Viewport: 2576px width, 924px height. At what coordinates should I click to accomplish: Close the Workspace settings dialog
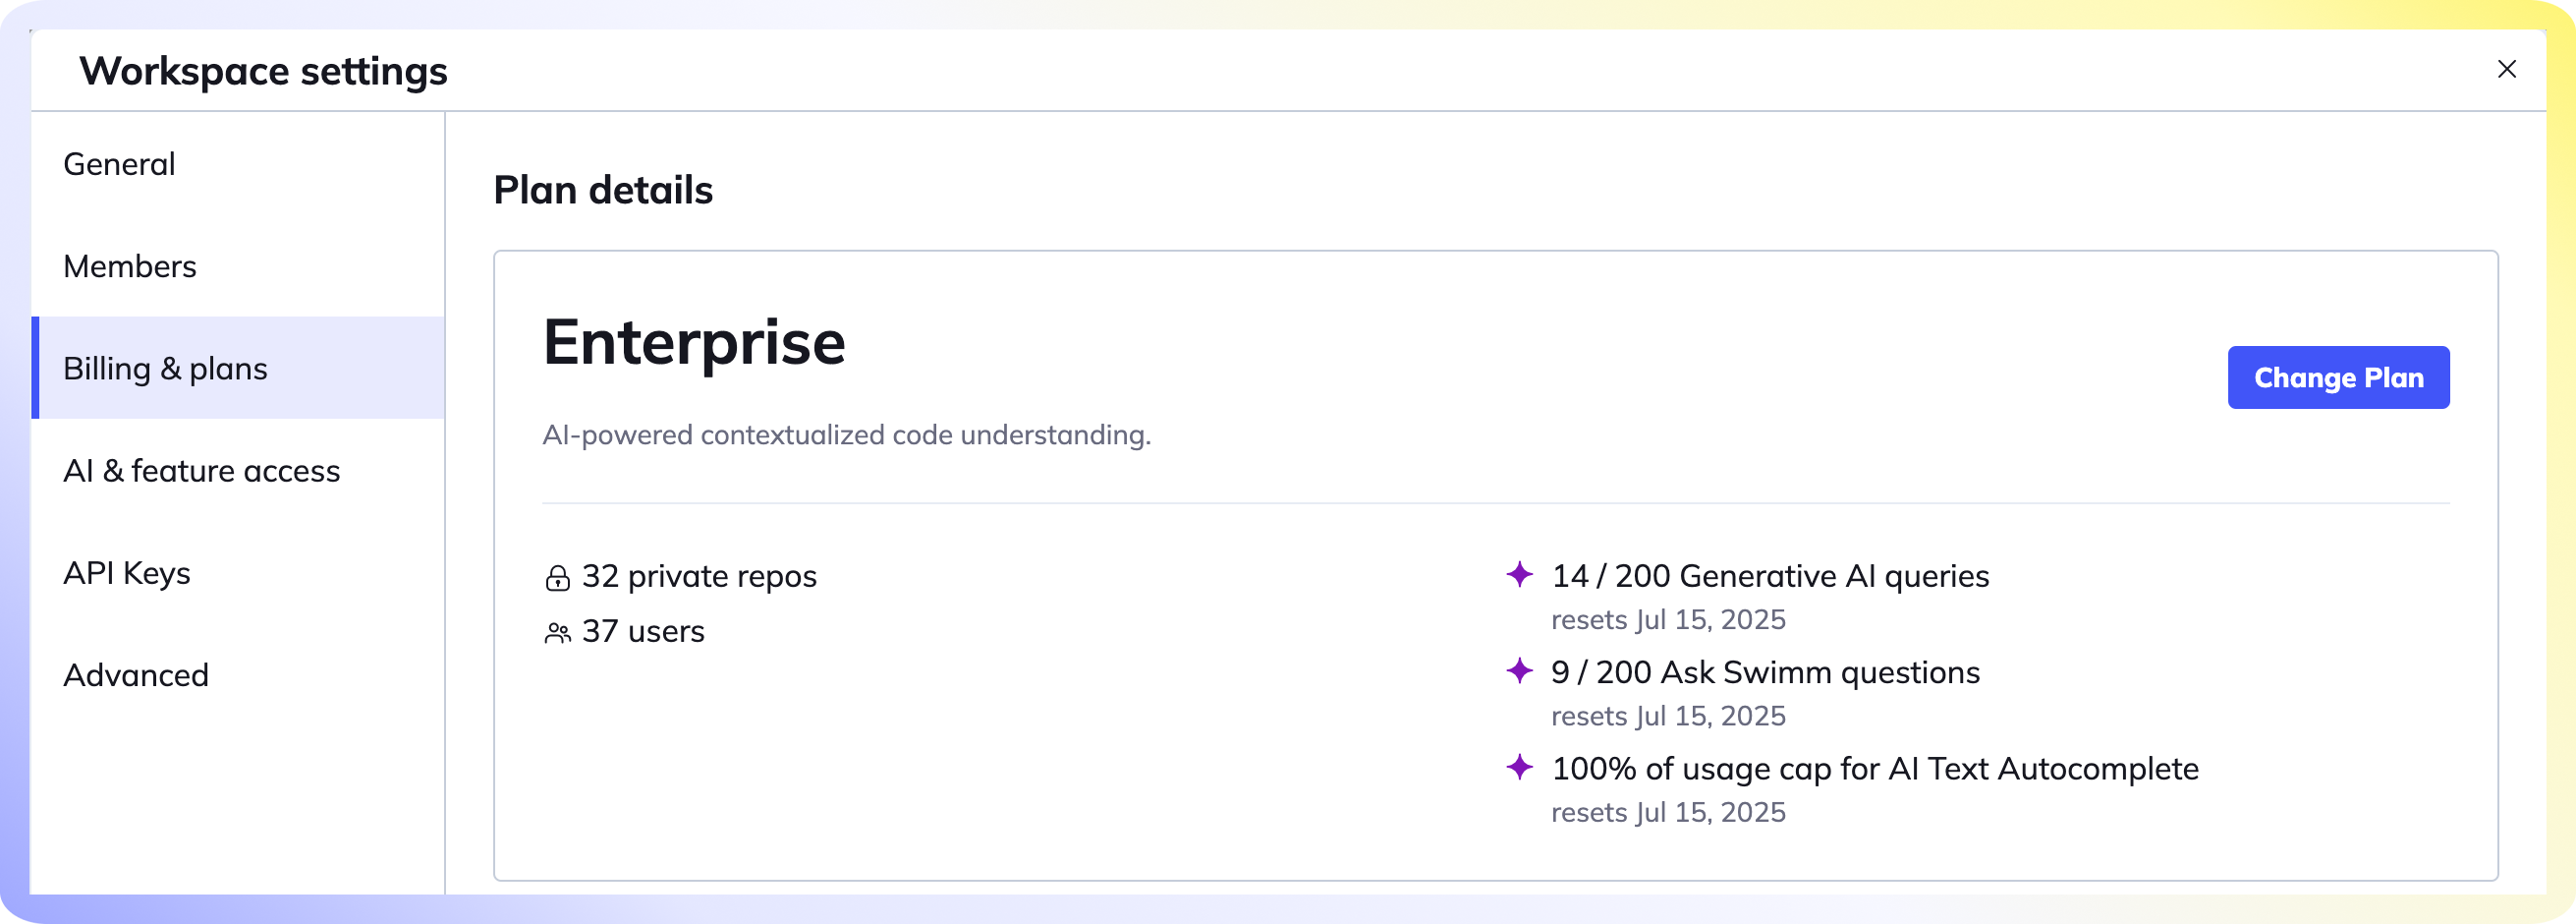(x=2506, y=69)
